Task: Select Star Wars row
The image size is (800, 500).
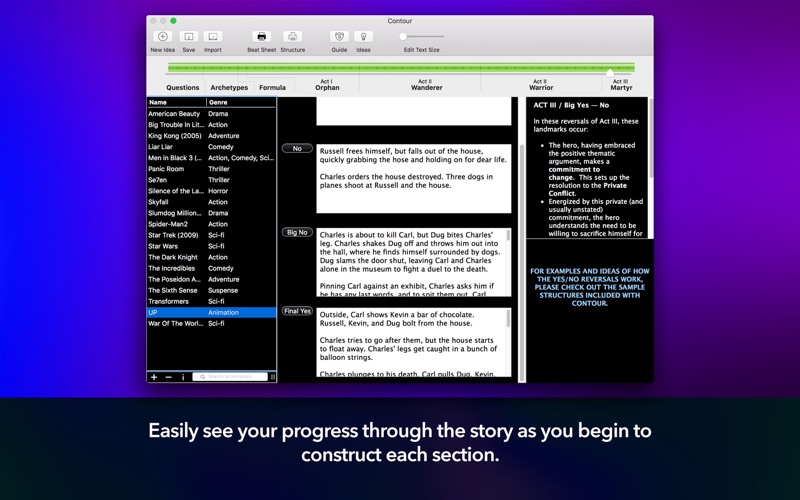Action: click(x=212, y=246)
